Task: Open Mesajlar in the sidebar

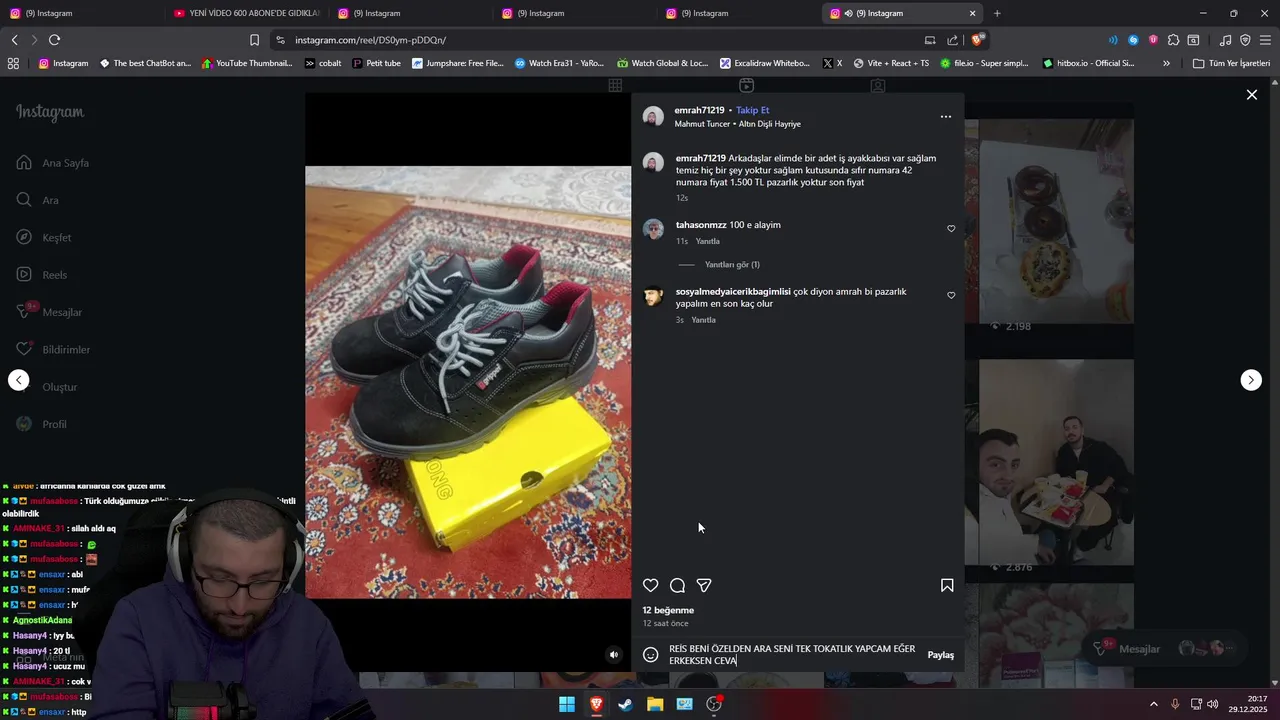Action: coord(50,312)
